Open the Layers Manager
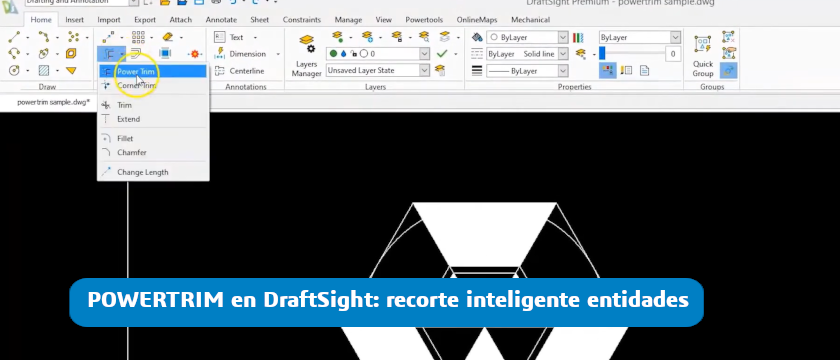The height and width of the screenshot is (360, 840). 307,55
